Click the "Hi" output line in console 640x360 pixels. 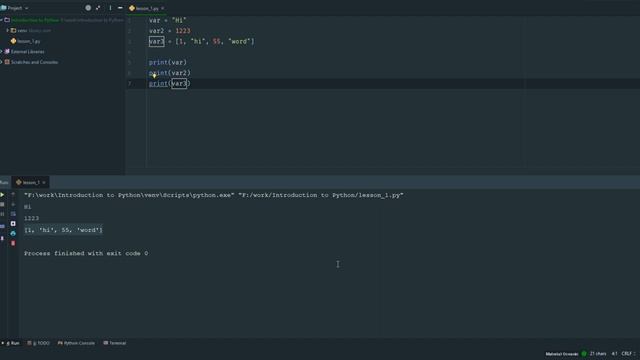[x=27, y=207]
